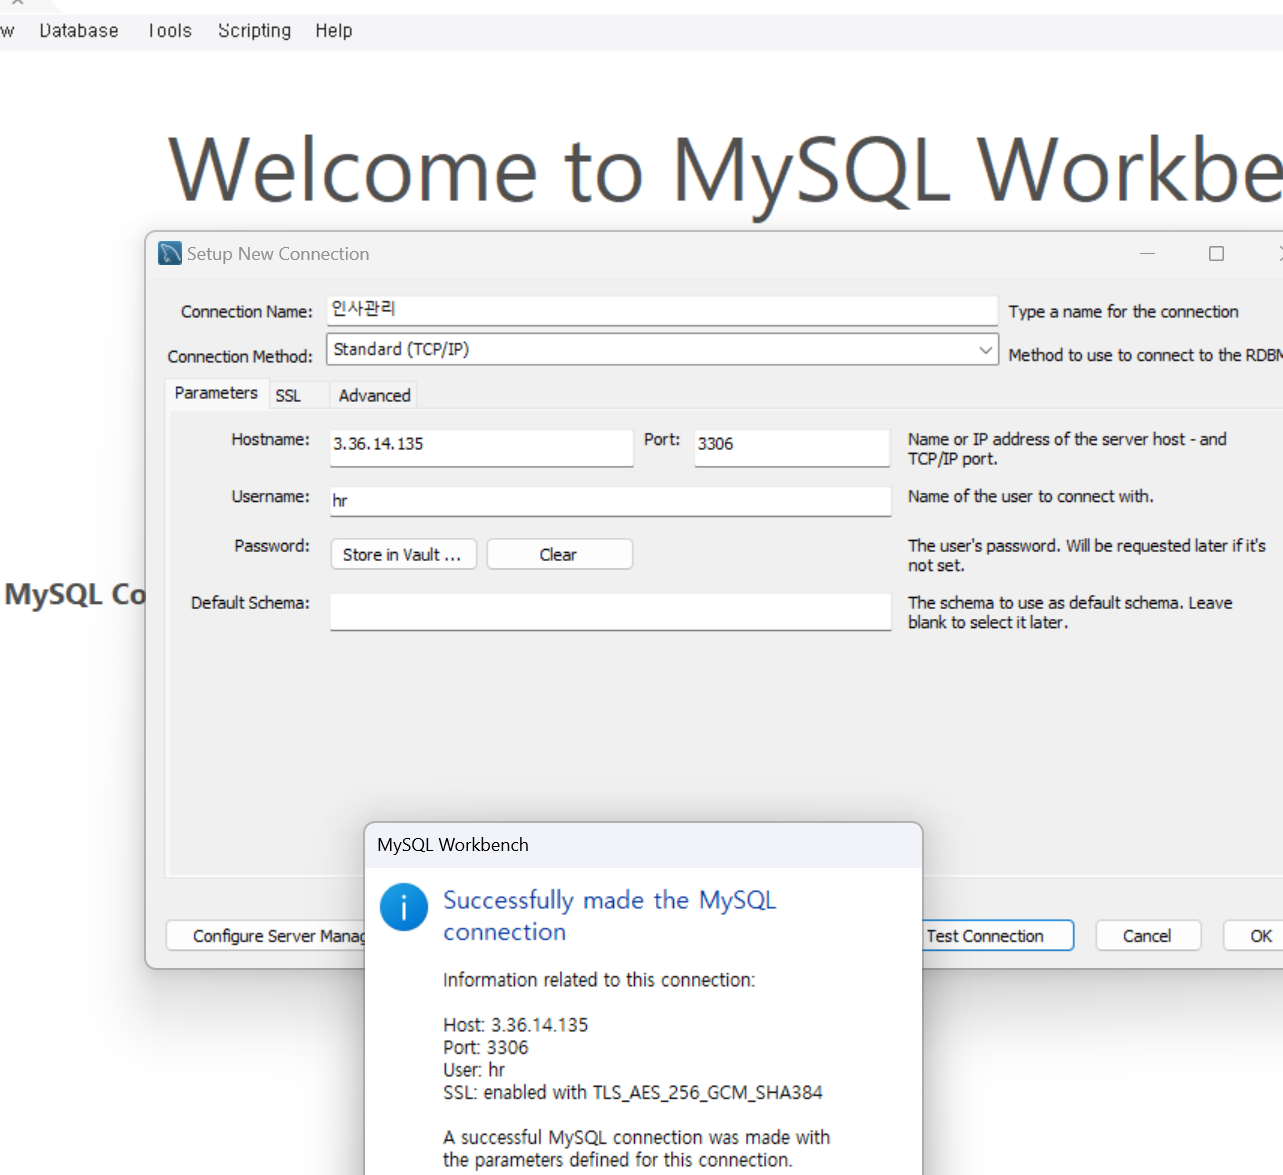The image size is (1283, 1175).
Task: Click 'Name of the user to connect with' hint
Action: (x=1030, y=496)
